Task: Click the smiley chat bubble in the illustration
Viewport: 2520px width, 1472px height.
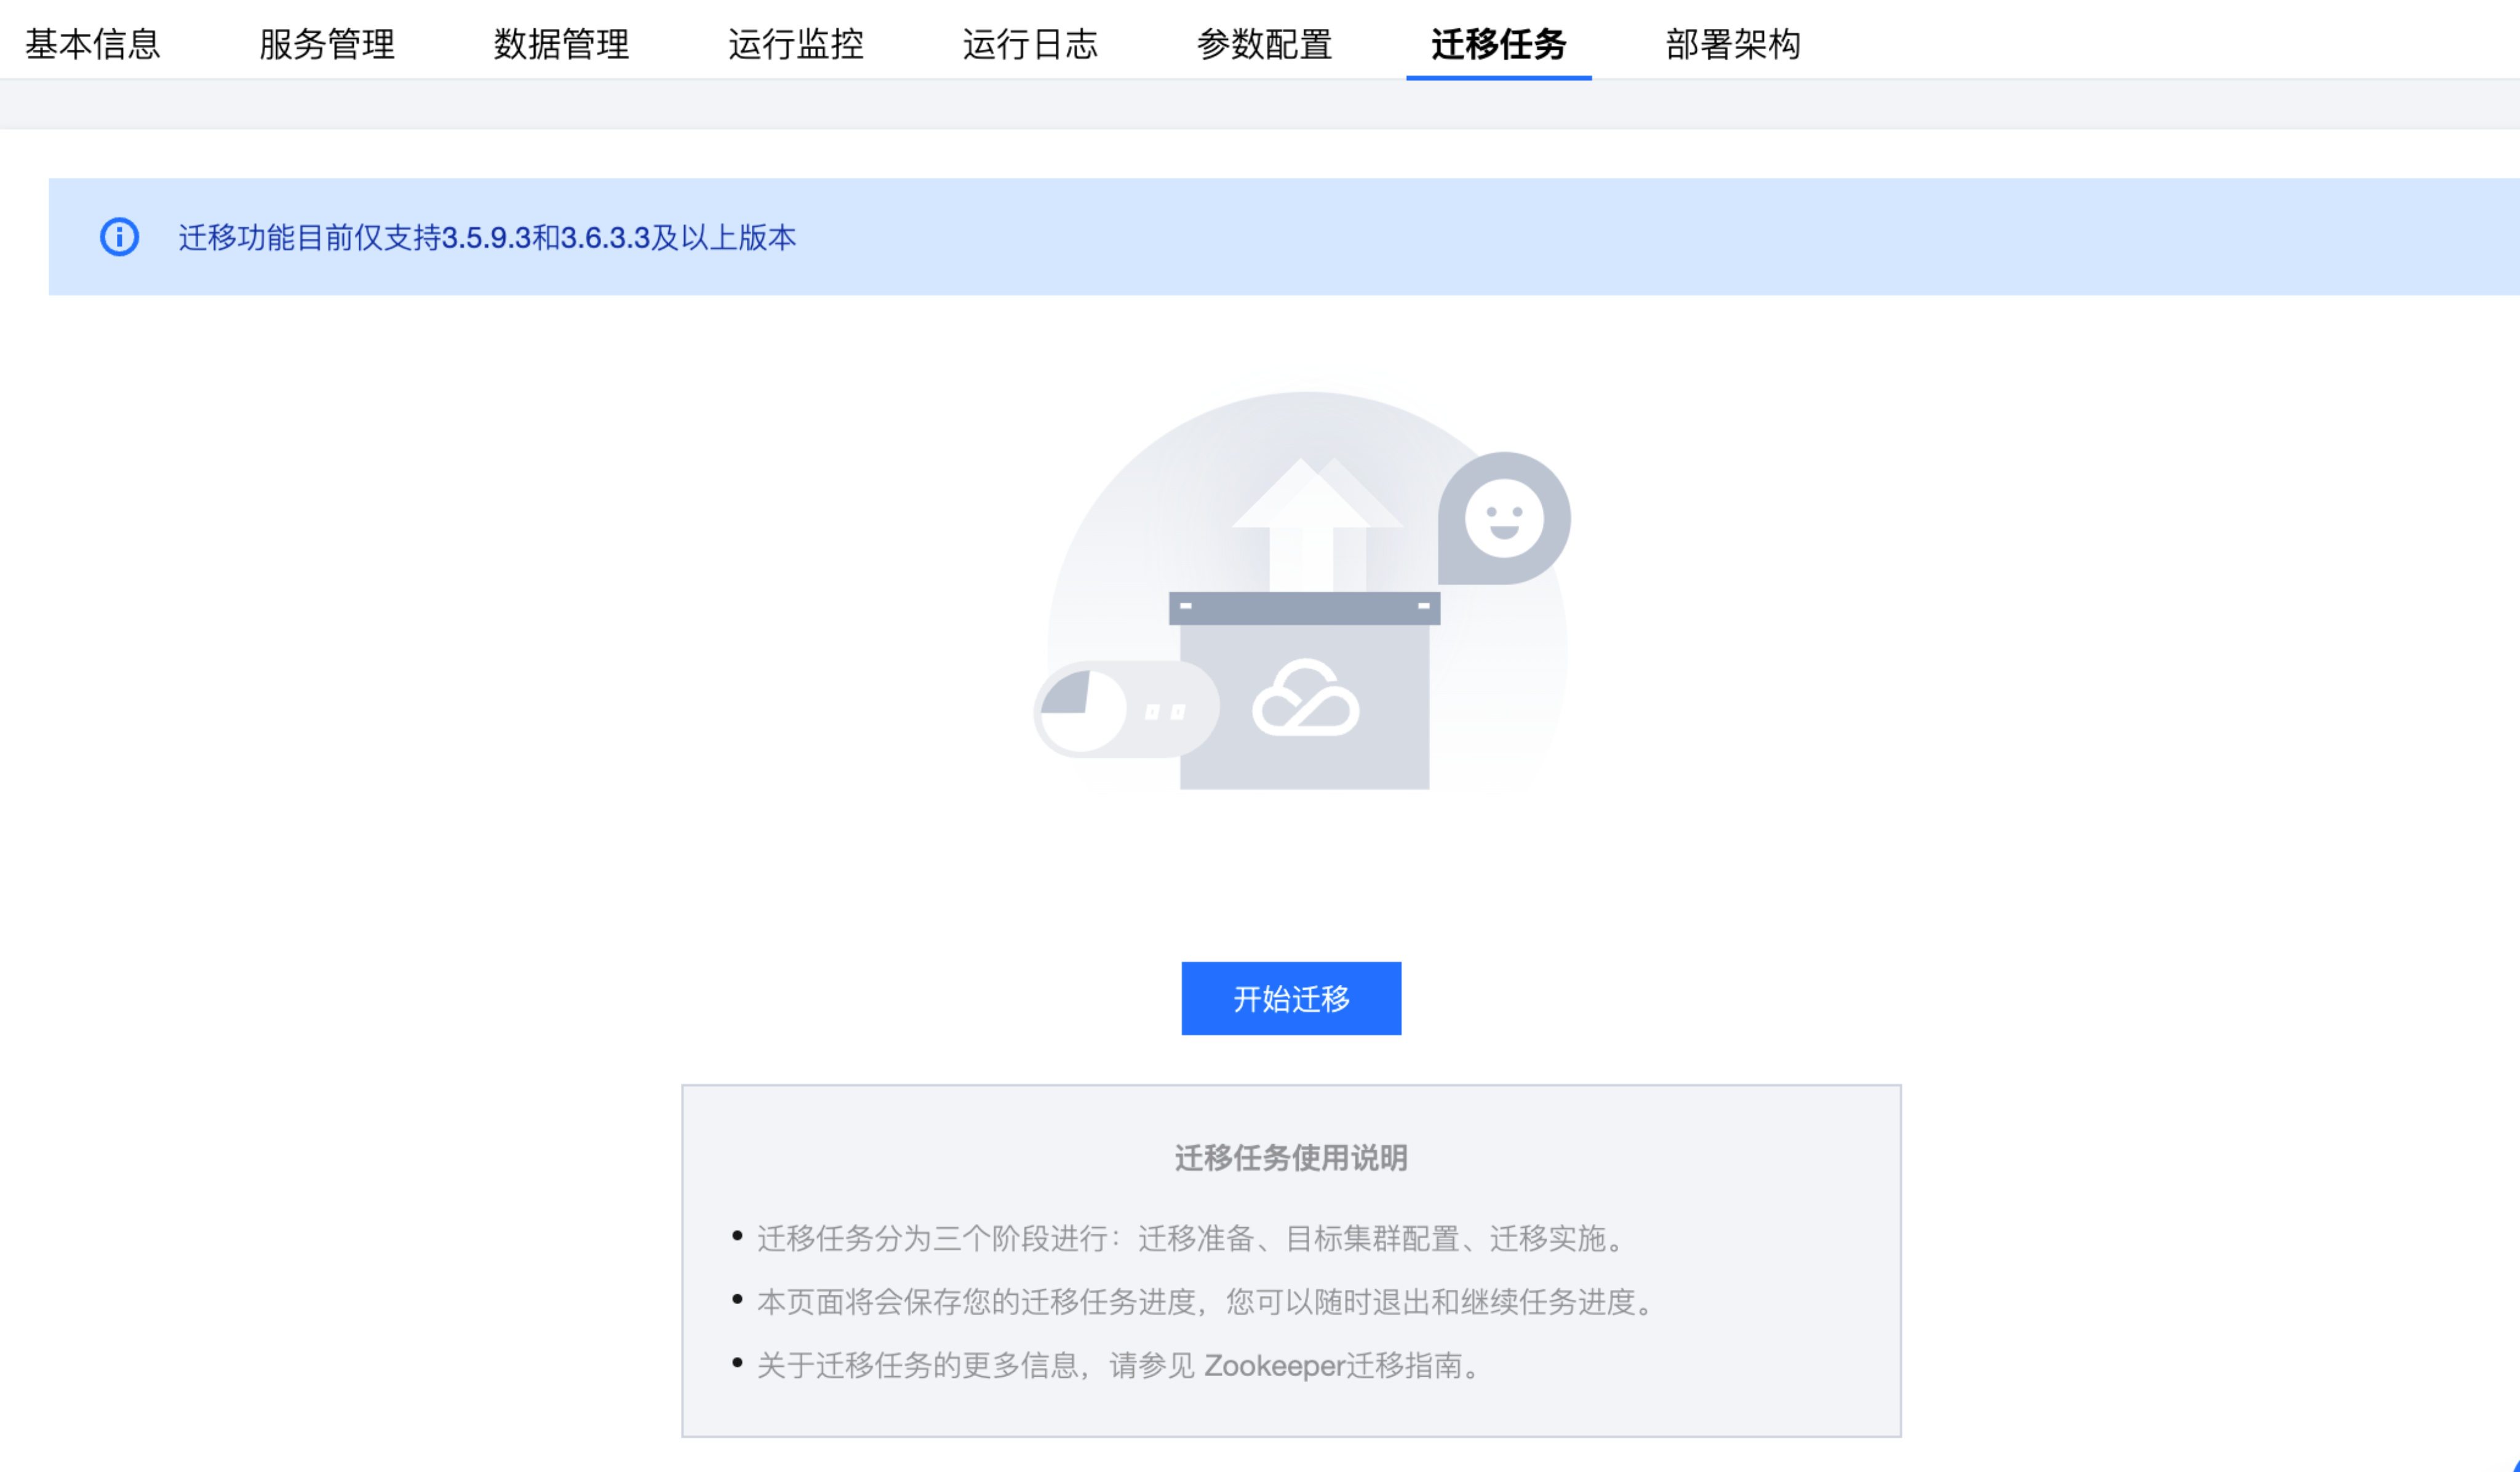Action: [1504, 518]
